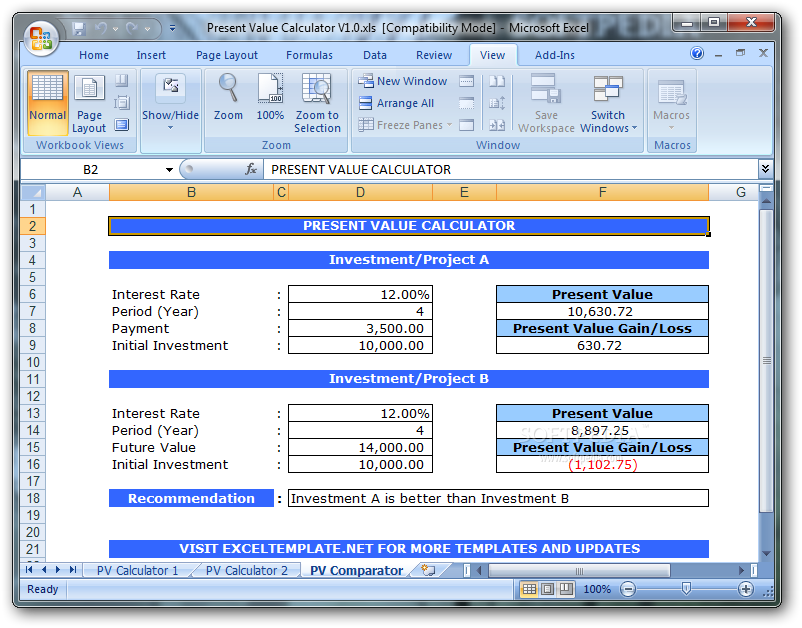Go to last sheet tab navigation arrow
Viewport: 802px width, 628px height.
click(73, 570)
